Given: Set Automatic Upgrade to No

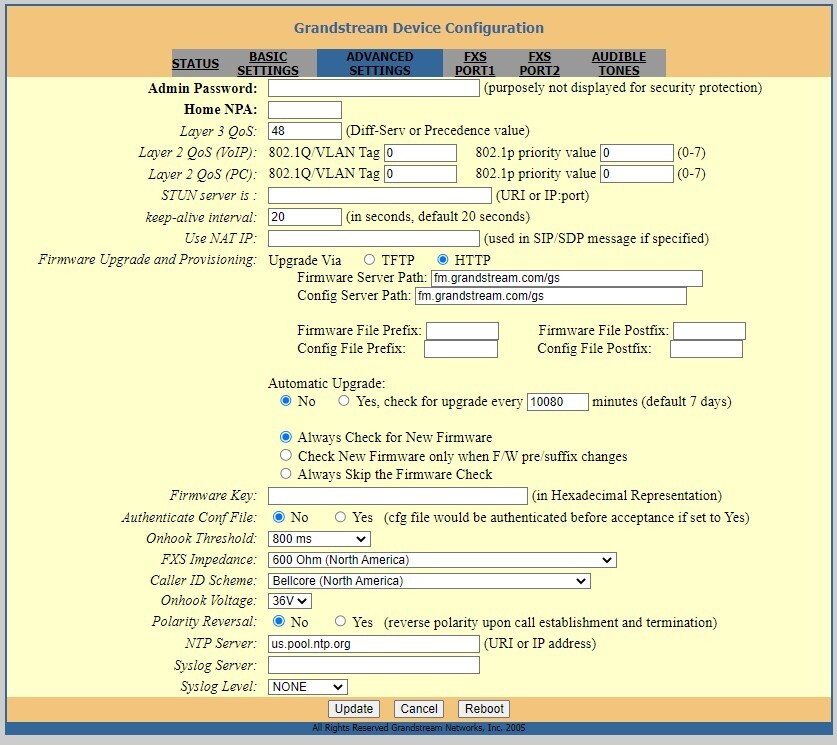Looking at the screenshot, I should 286,401.
